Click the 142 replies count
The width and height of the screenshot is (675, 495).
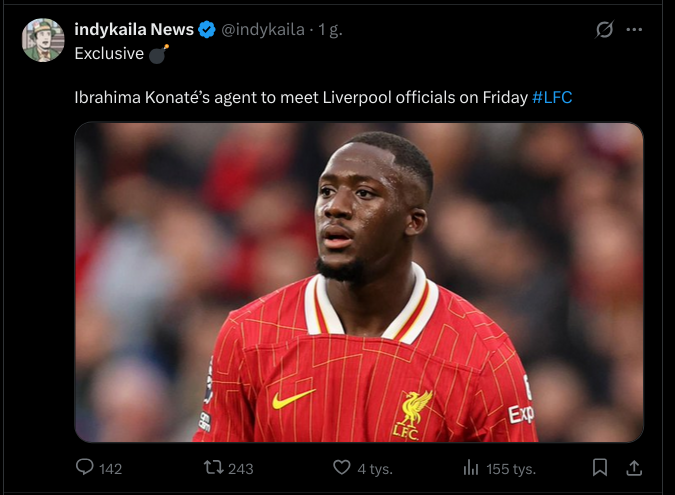pos(110,468)
